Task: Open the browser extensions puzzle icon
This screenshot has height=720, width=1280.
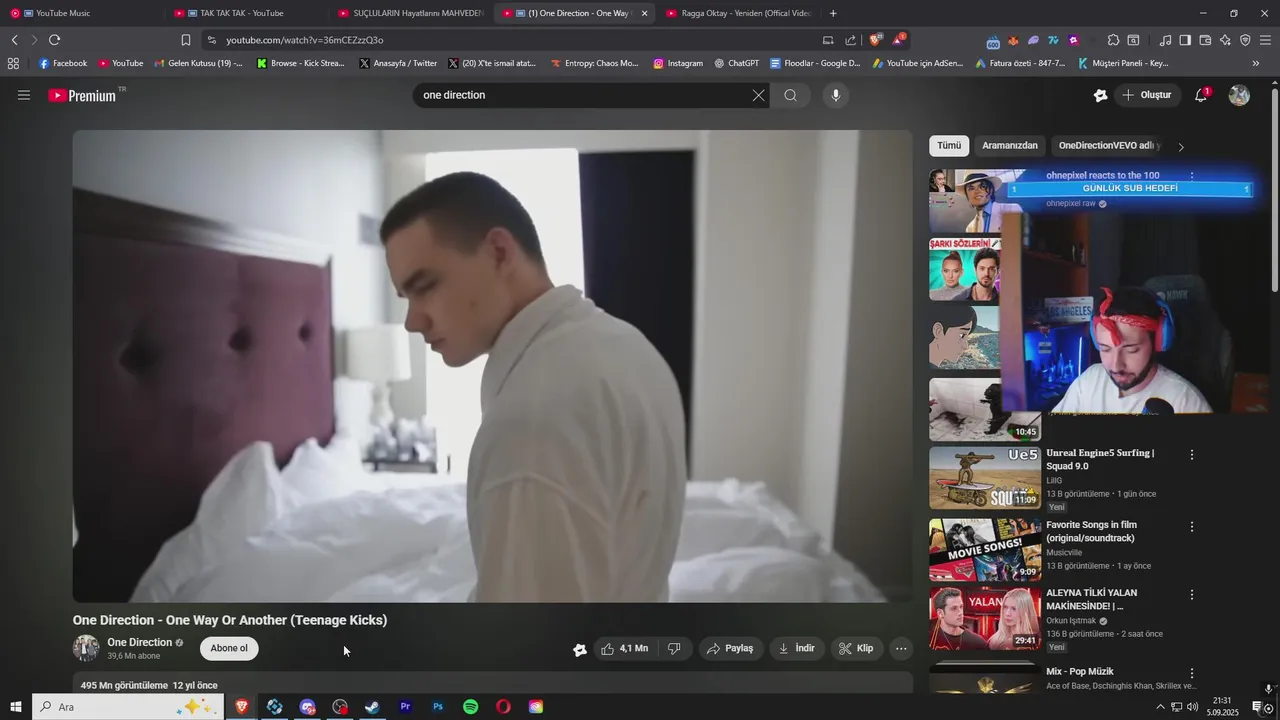Action: (x=1113, y=40)
